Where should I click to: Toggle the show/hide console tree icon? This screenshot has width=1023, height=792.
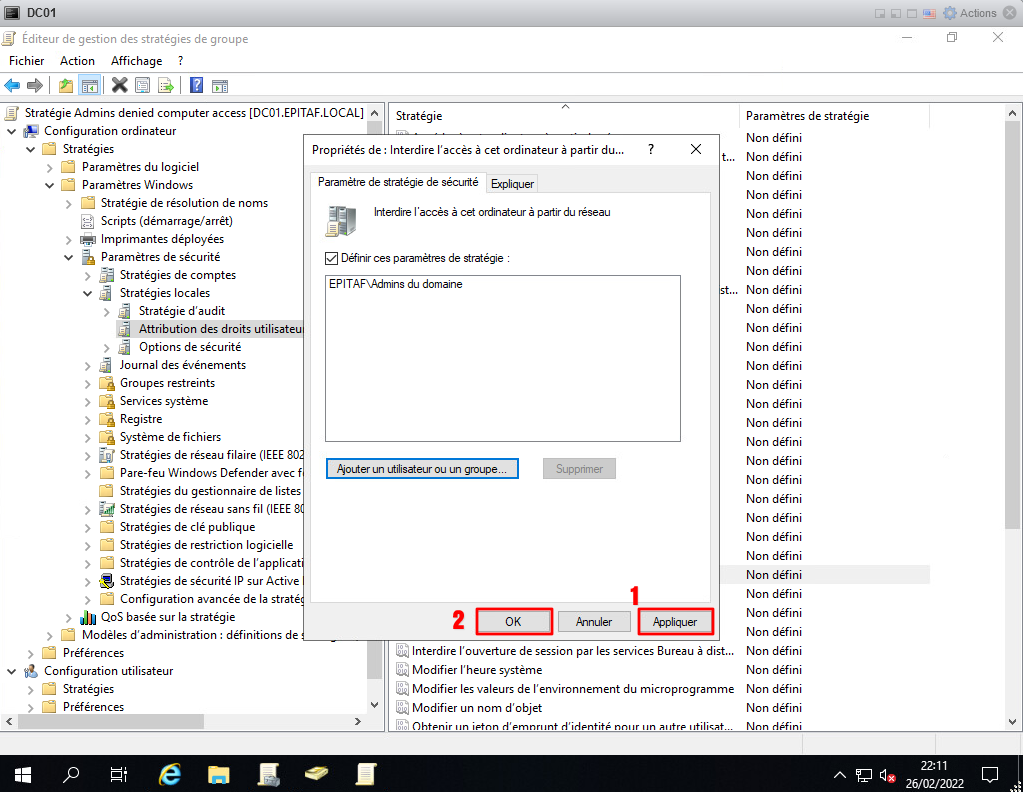[x=89, y=85]
